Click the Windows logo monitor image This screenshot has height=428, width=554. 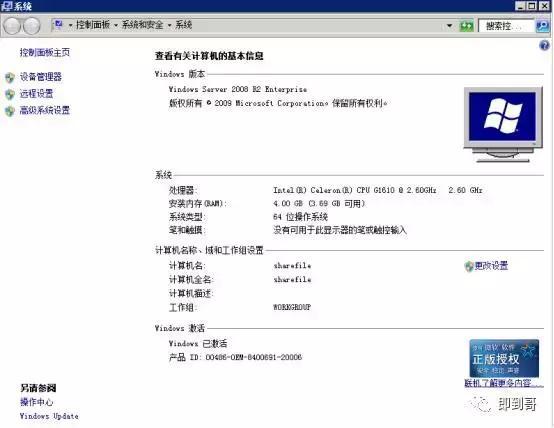[x=503, y=124]
